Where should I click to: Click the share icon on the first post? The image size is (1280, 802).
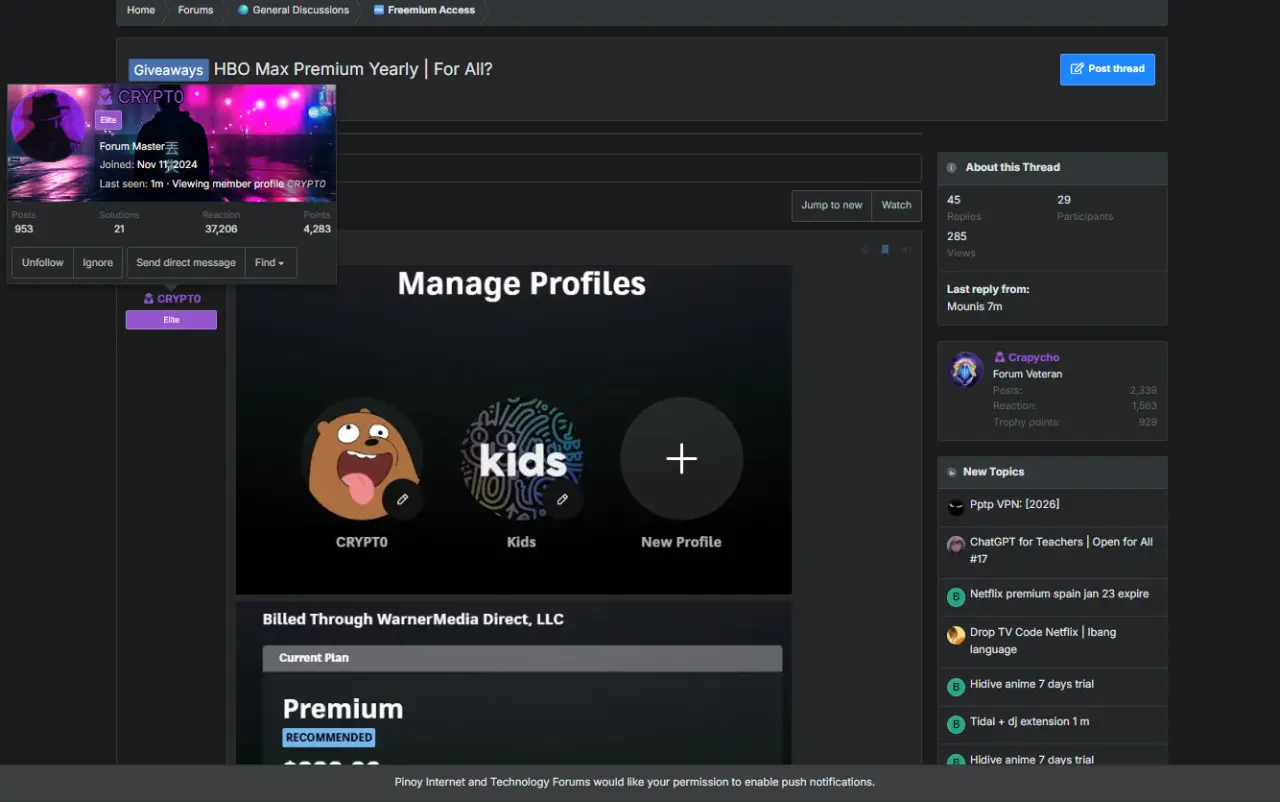click(864, 250)
